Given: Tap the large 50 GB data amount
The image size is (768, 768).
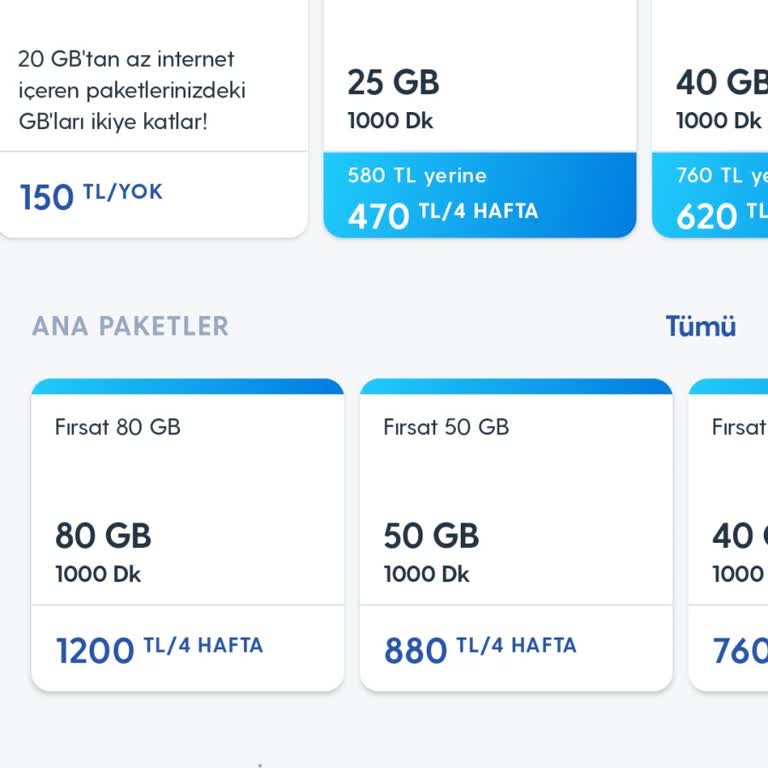Looking at the screenshot, I should click(431, 536).
